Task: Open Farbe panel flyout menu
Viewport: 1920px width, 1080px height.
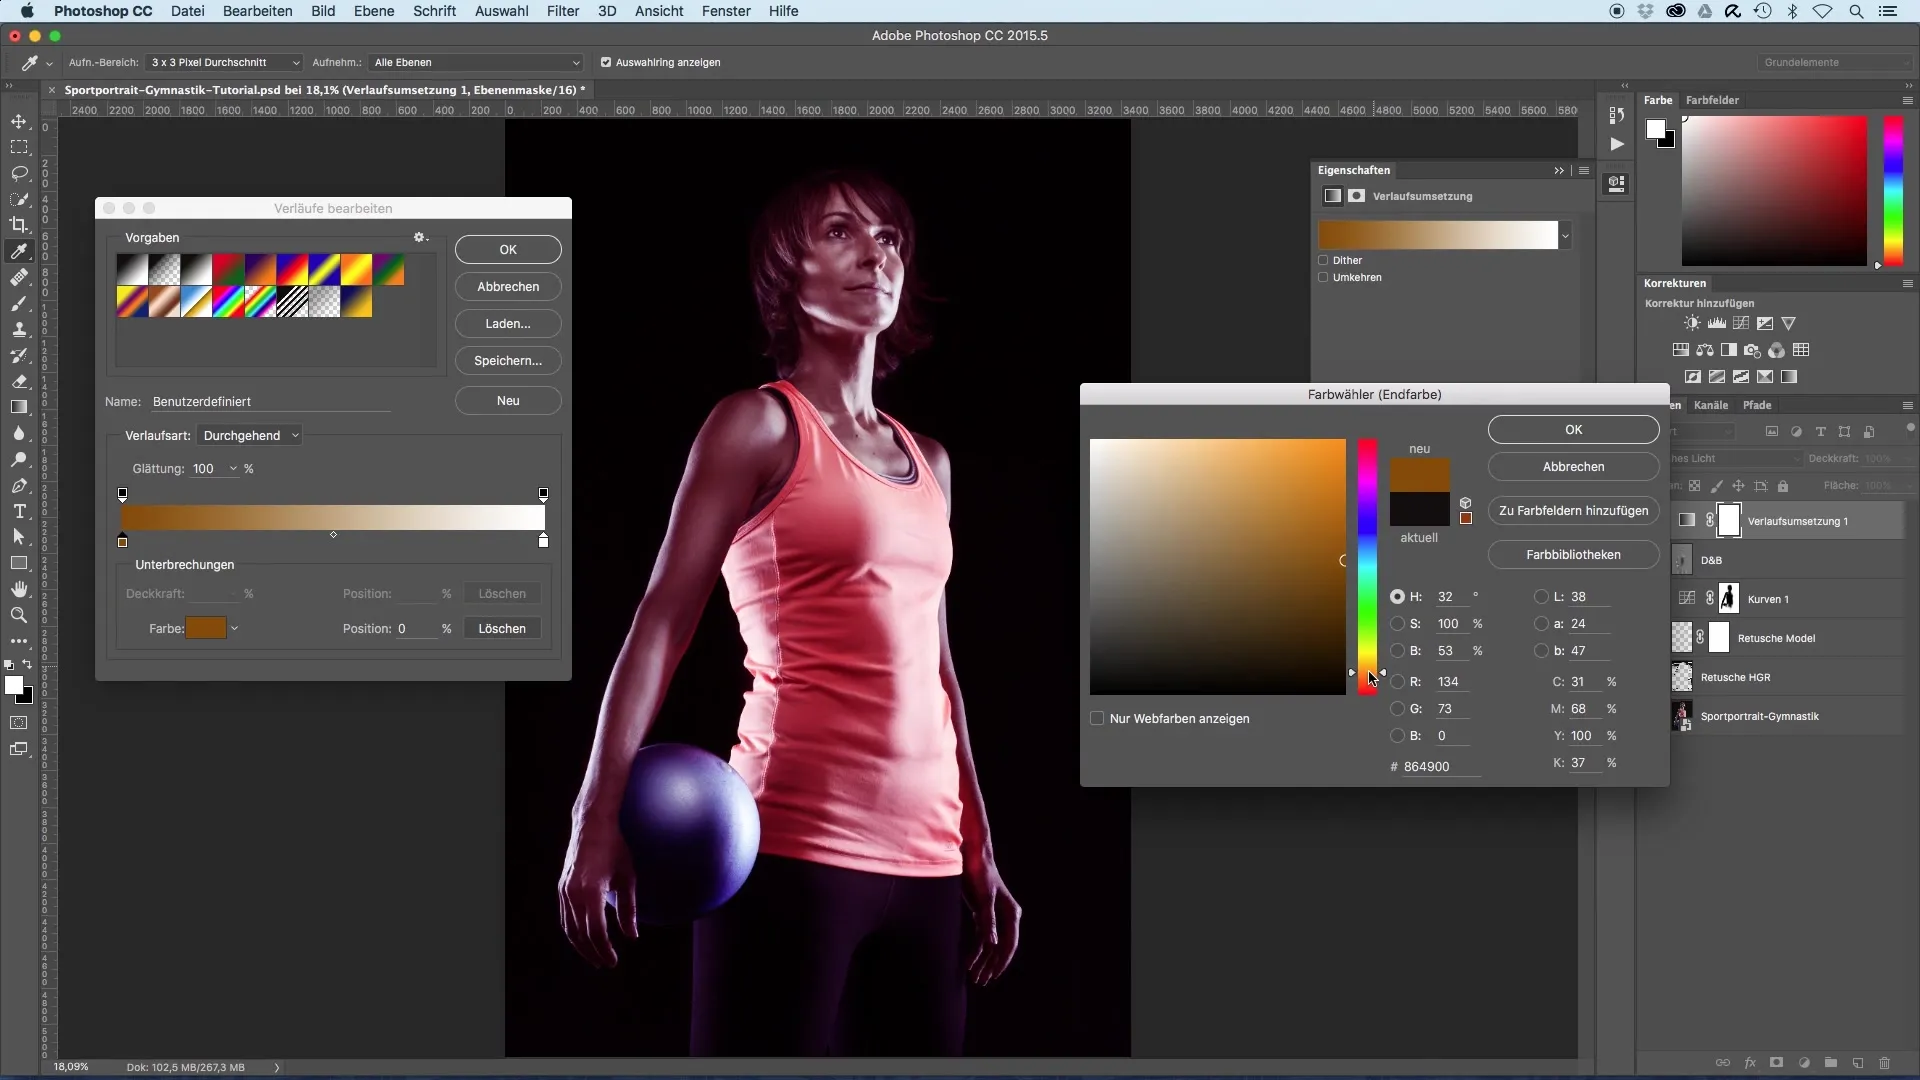Action: click(1907, 100)
